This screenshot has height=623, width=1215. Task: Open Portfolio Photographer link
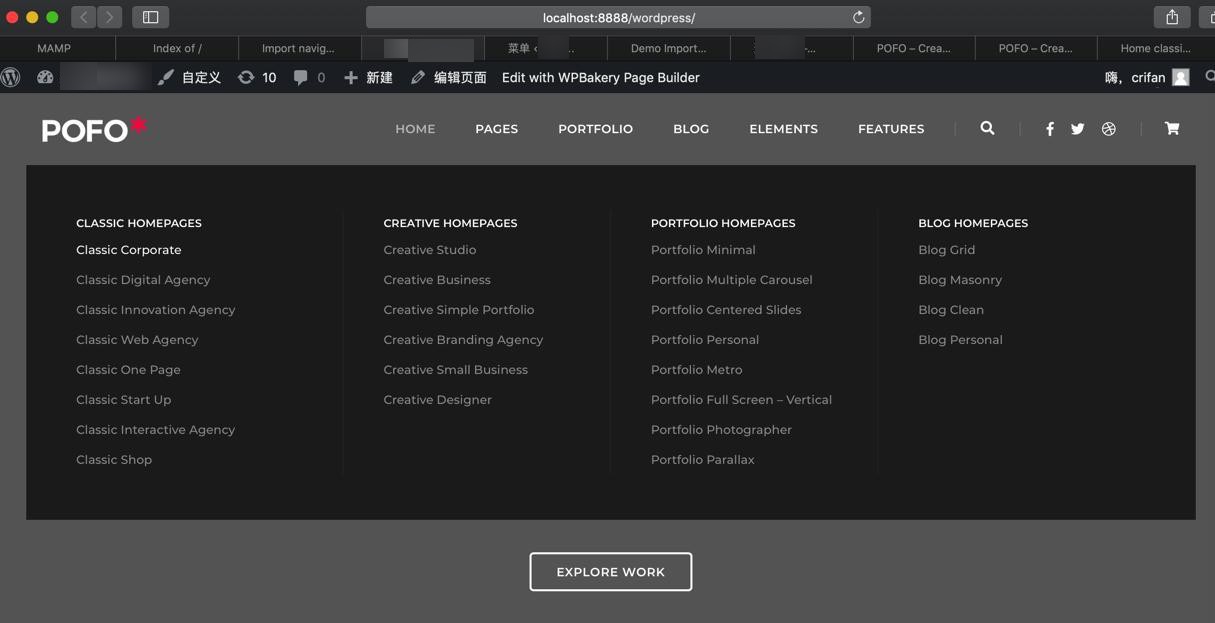[x=721, y=430]
